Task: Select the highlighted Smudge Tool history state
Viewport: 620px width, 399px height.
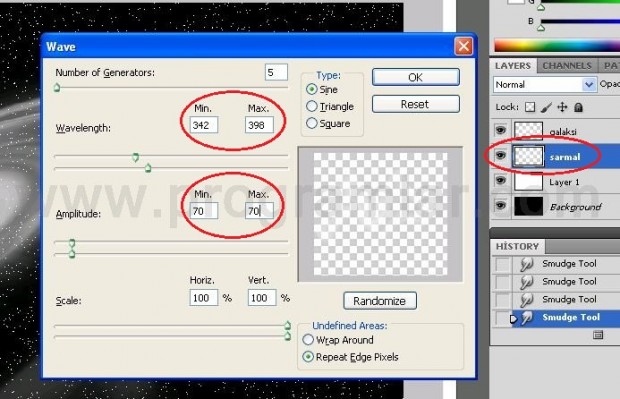Action: click(x=571, y=317)
